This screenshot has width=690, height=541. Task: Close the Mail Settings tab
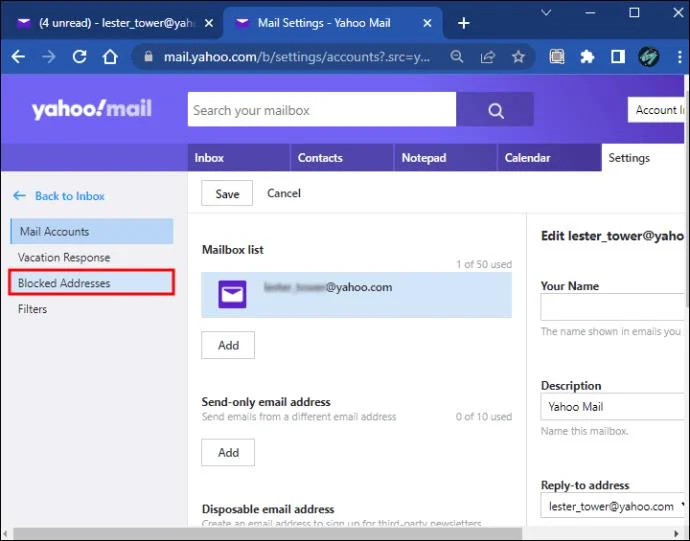427,23
